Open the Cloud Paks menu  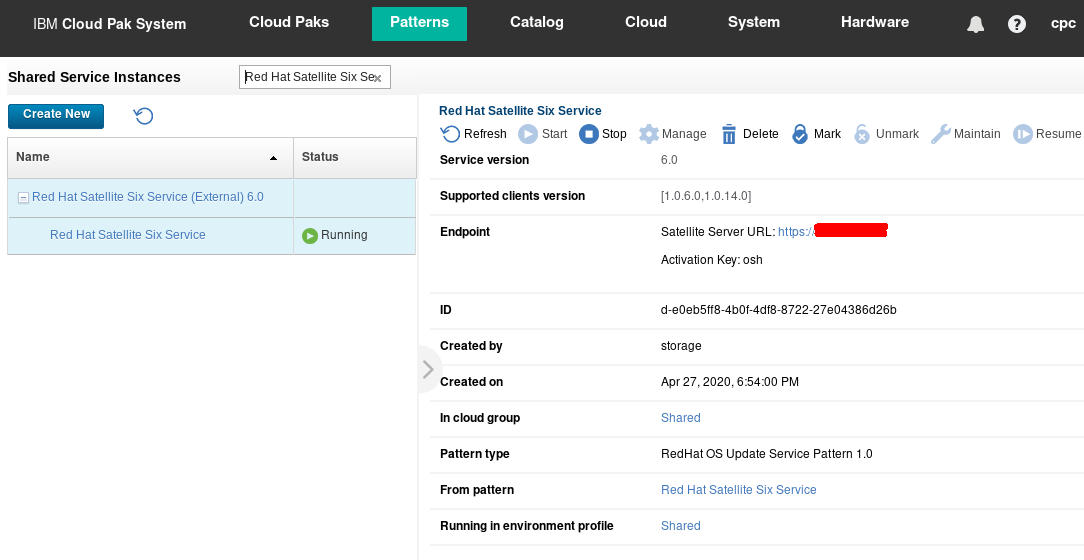coord(289,22)
